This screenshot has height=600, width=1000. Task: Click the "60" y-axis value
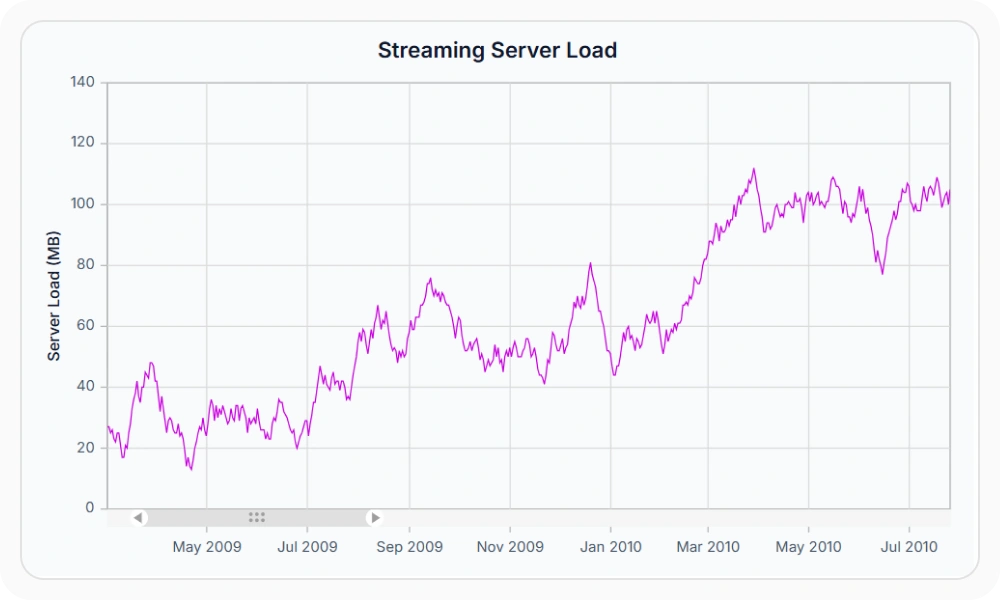coord(85,325)
